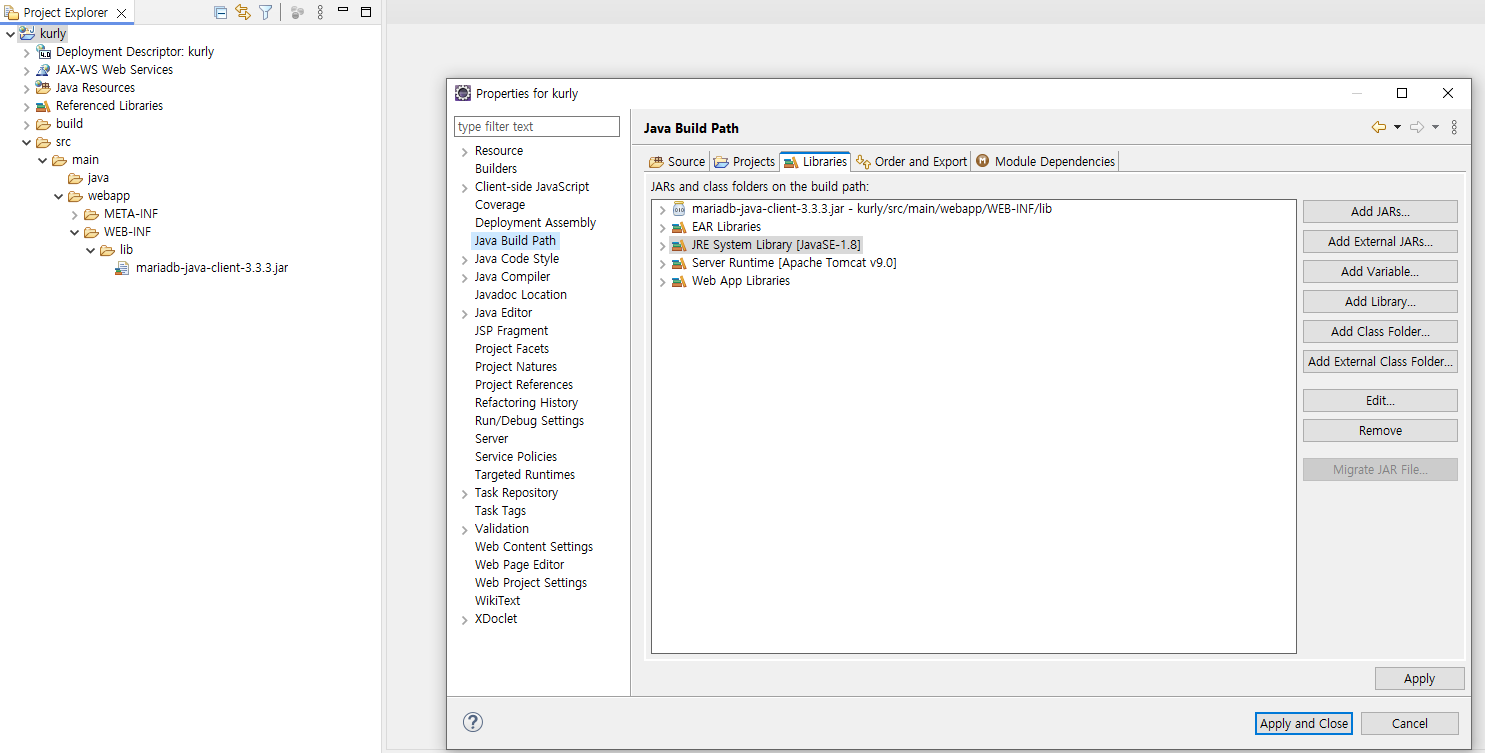Expand Web App Libraries node
Image resolution: width=1485 pixels, height=753 pixels.
[662, 282]
